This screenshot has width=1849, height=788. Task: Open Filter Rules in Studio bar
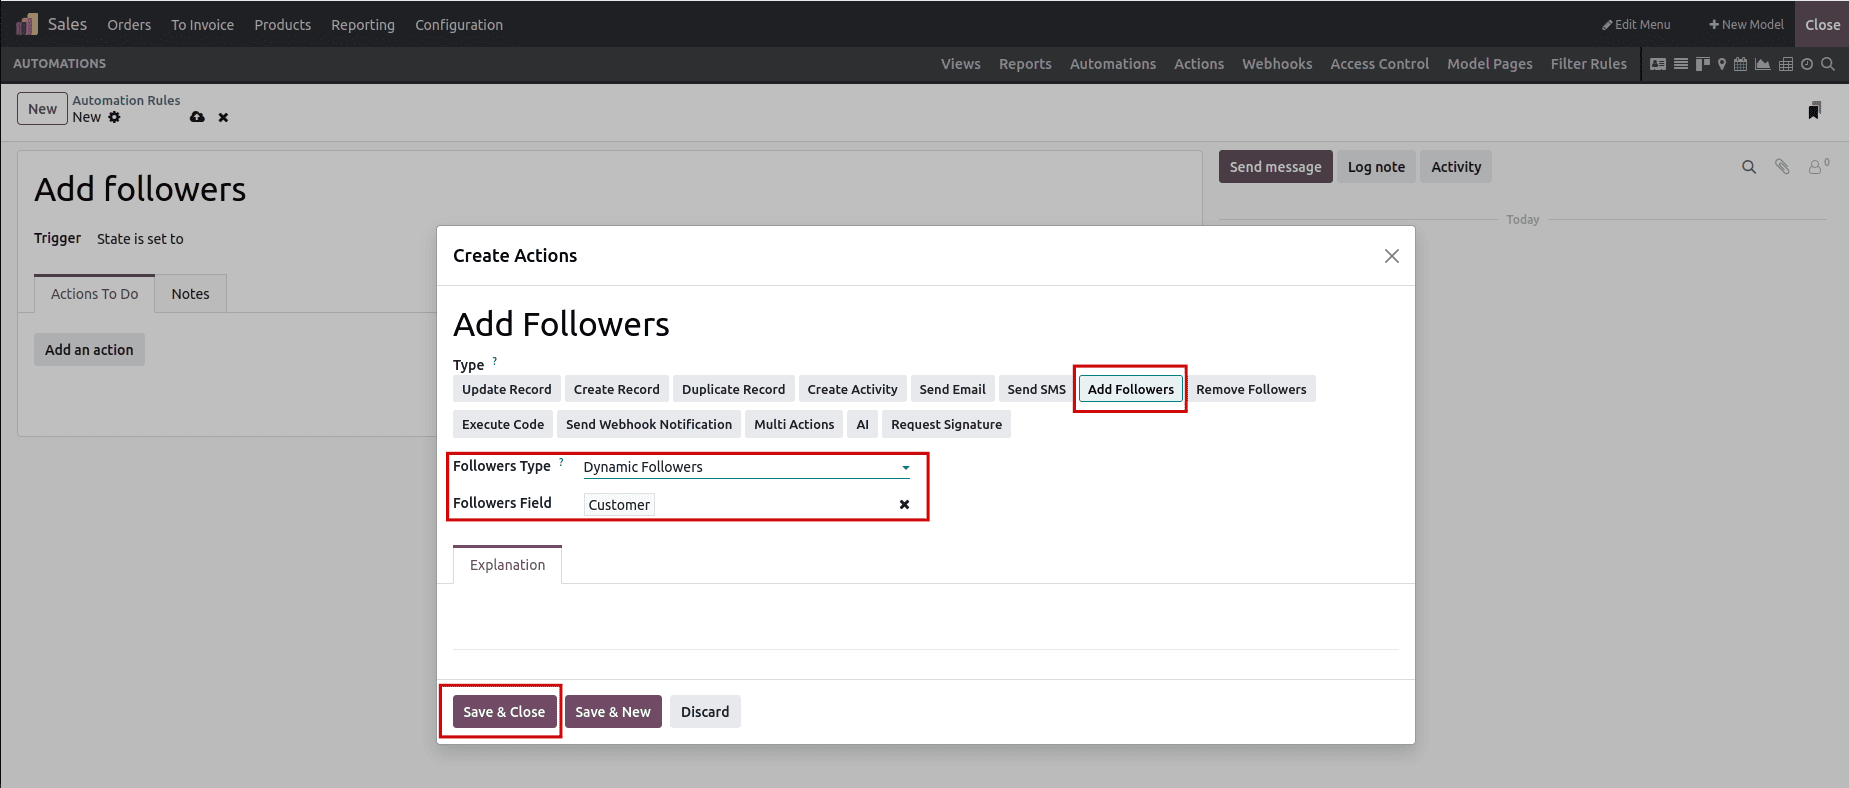tap(1588, 64)
